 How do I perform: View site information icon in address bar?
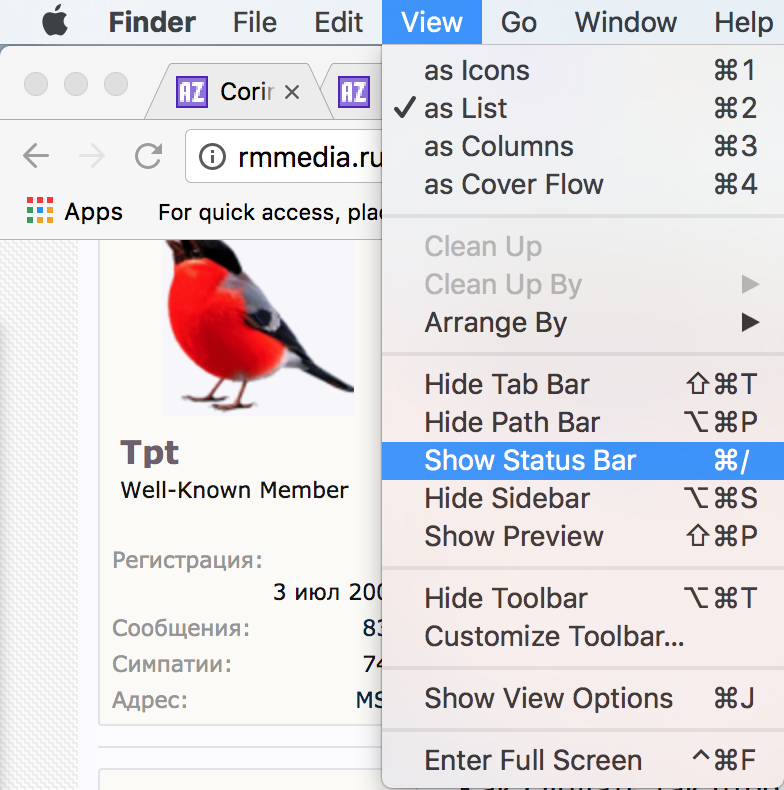tap(212, 157)
